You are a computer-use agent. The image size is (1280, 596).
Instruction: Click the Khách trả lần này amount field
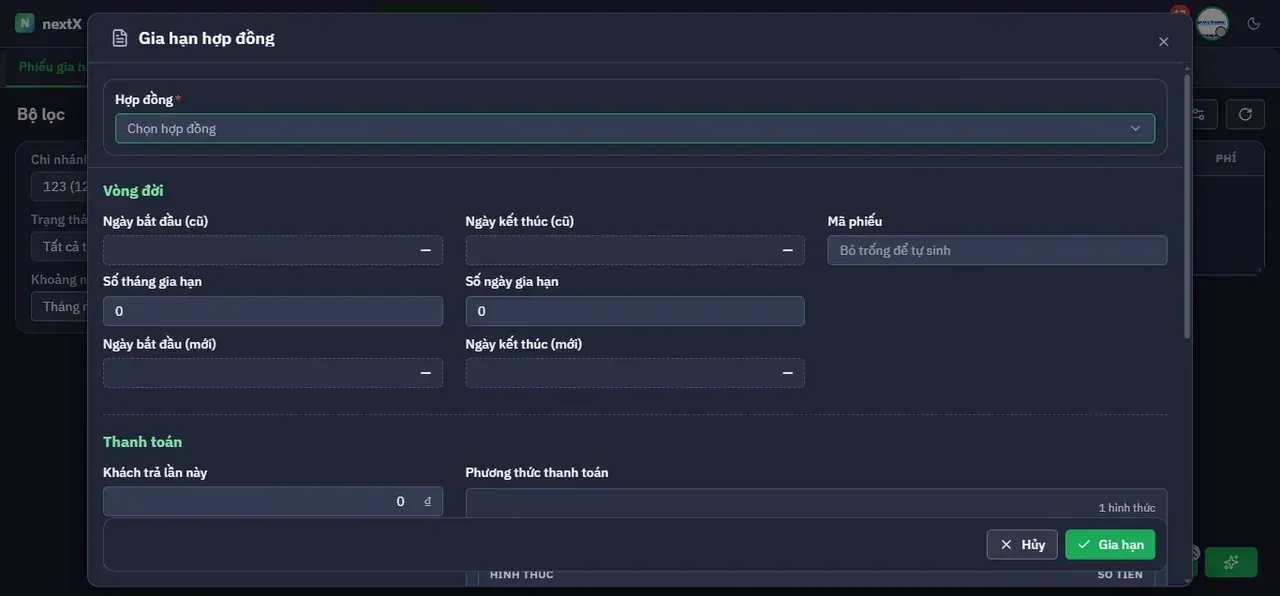273,501
